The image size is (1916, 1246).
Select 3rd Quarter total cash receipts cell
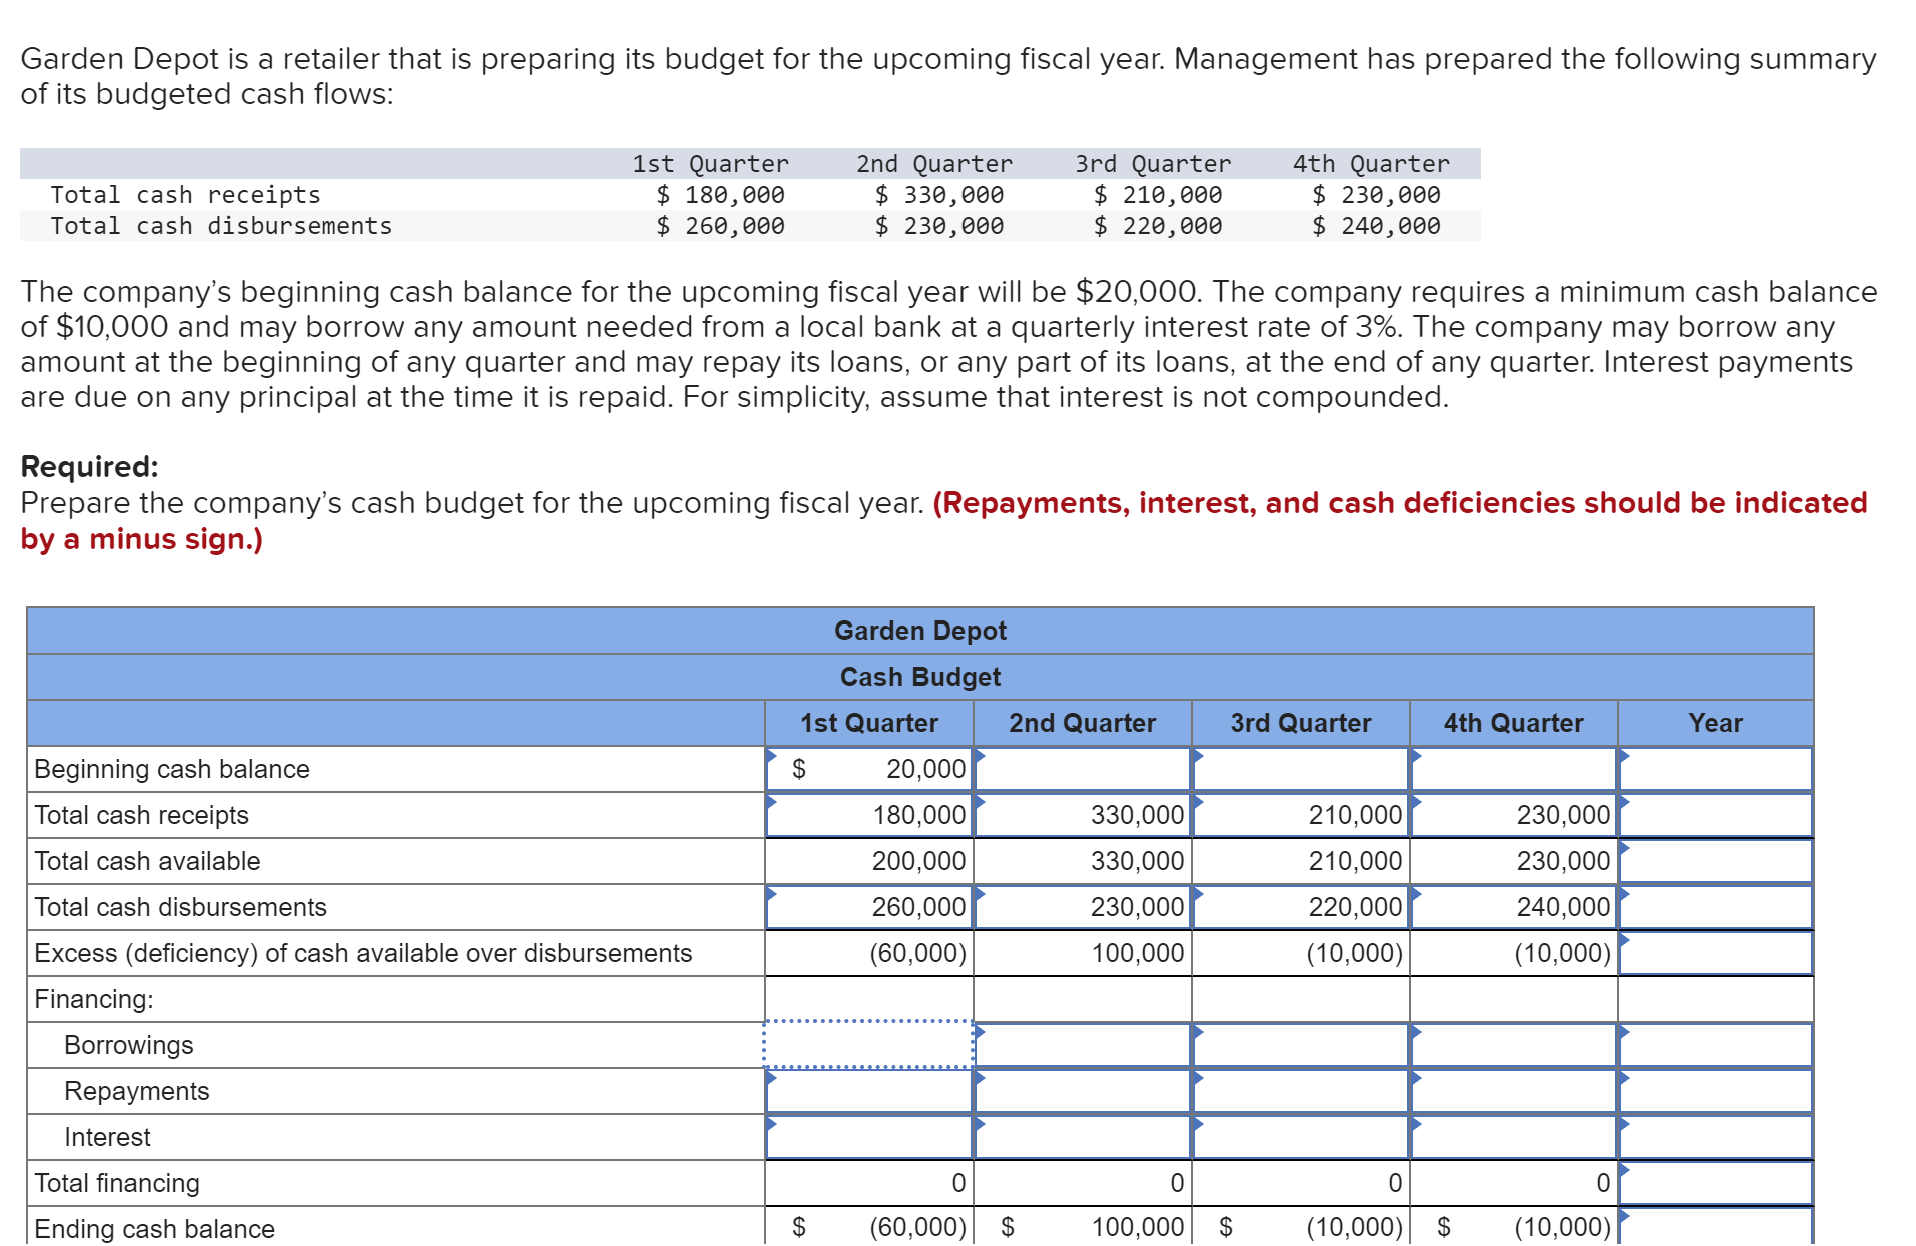[x=1301, y=815]
